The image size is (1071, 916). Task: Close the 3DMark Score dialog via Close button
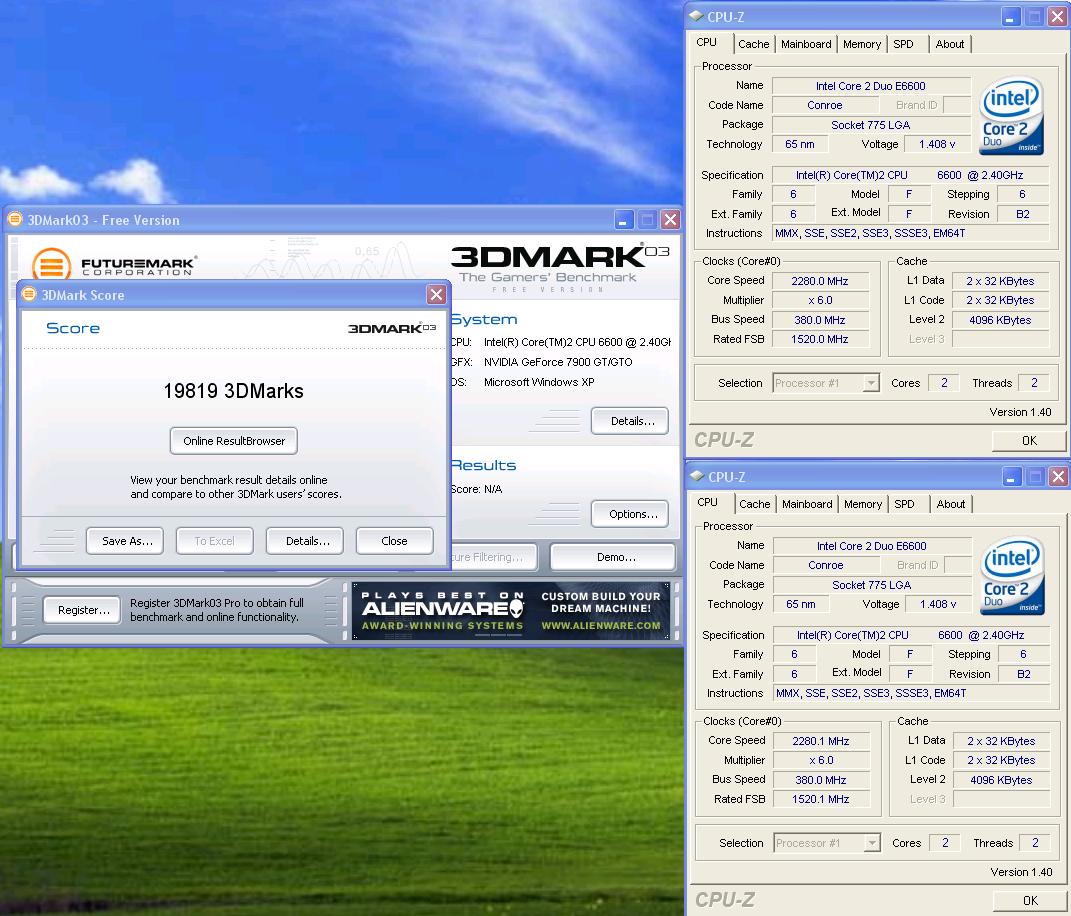(x=394, y=541)
